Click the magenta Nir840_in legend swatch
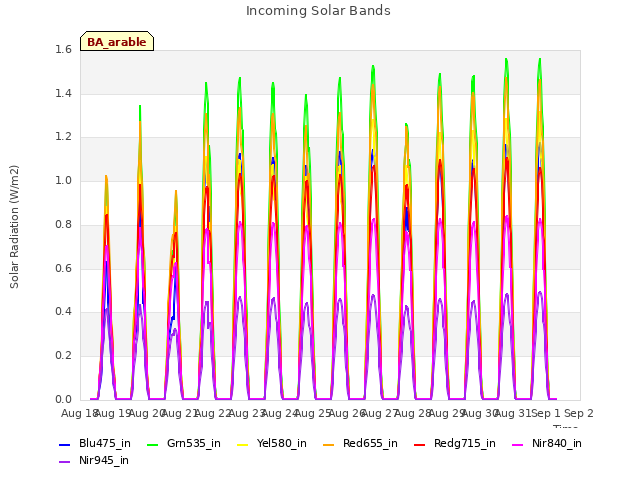This screenshot has height=480, width=640. (x=518, y=444)
